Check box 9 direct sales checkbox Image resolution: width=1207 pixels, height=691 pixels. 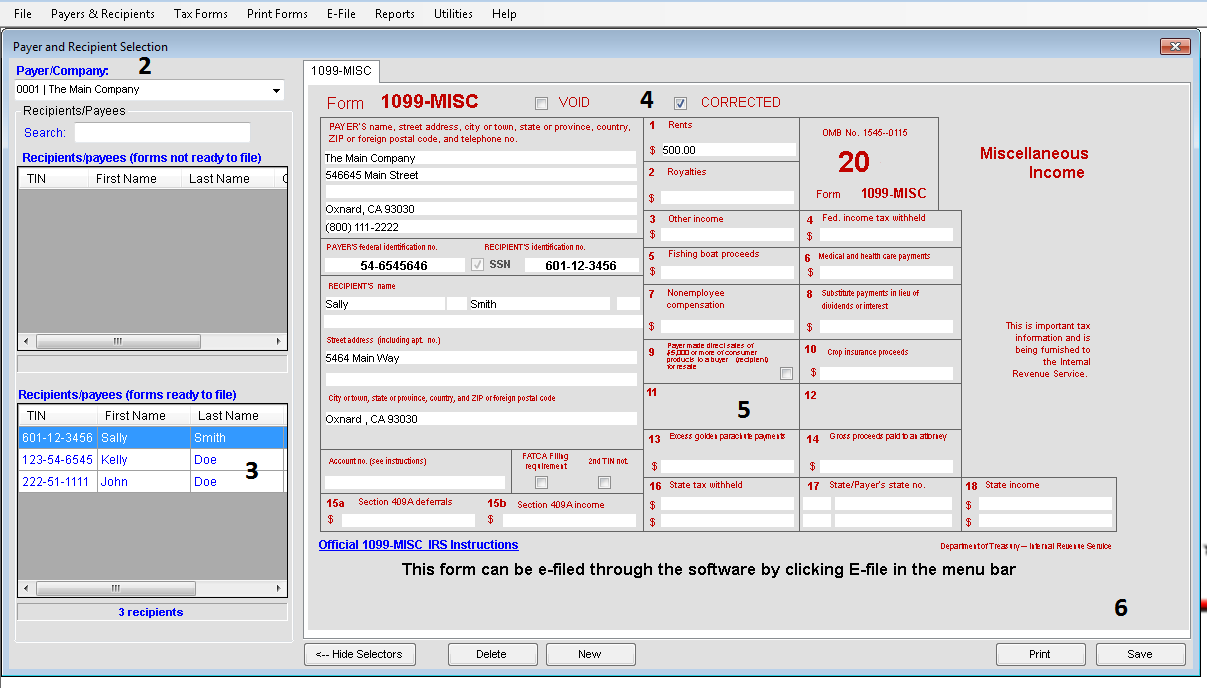(x=786, y=373)
